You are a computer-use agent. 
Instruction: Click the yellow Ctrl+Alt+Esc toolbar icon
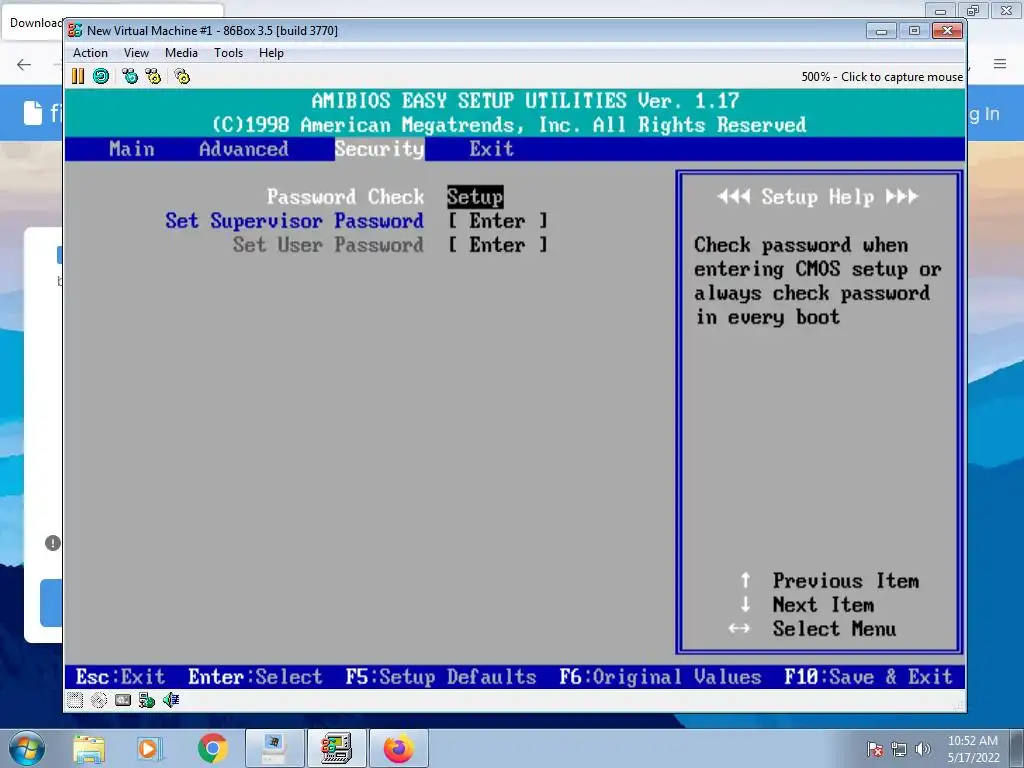click(153, 76)
